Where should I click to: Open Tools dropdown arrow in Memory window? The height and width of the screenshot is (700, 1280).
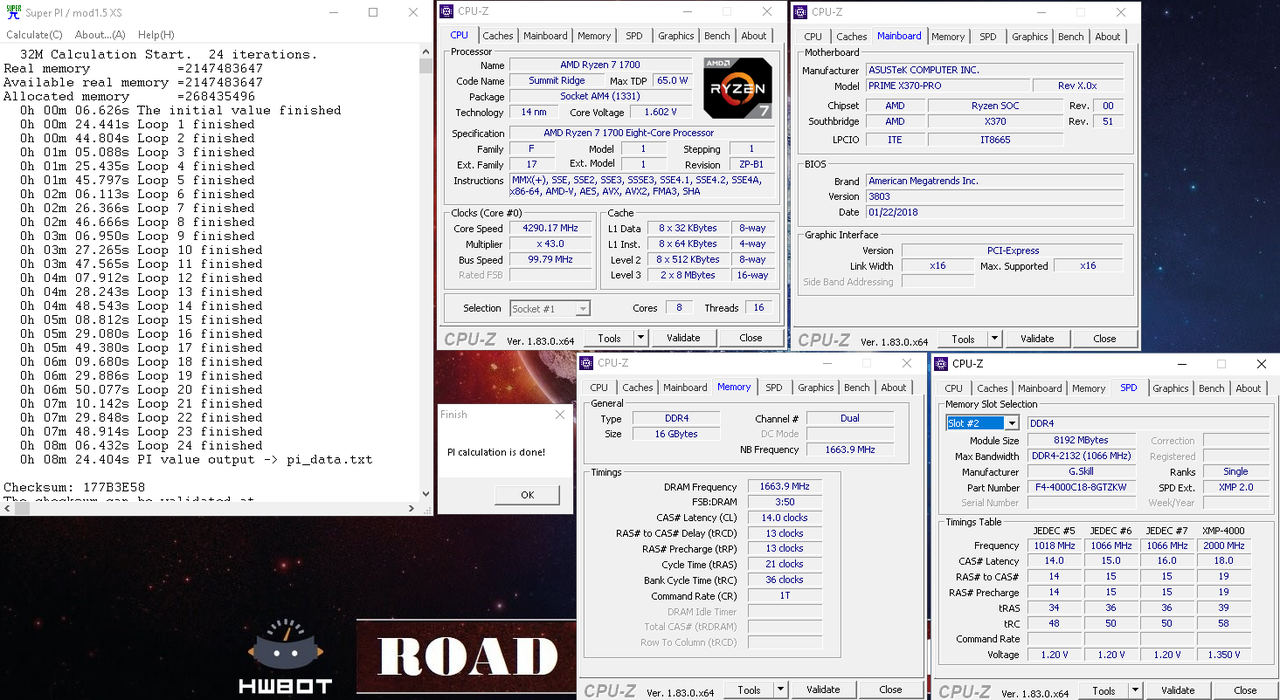(781, 690)
